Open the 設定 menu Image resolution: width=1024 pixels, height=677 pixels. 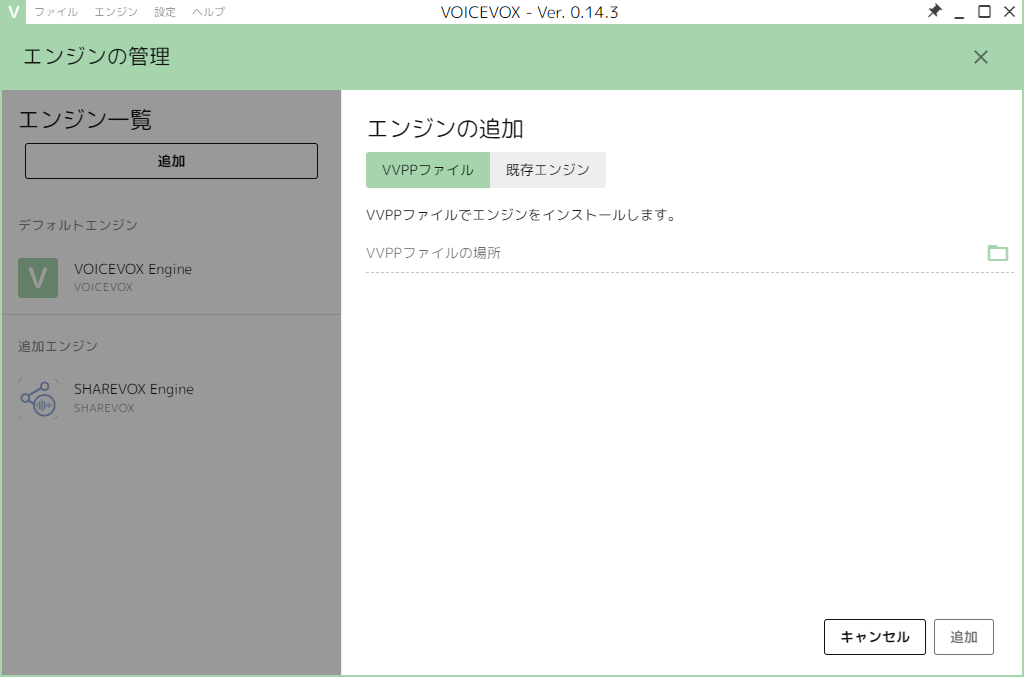coord(163,12)
